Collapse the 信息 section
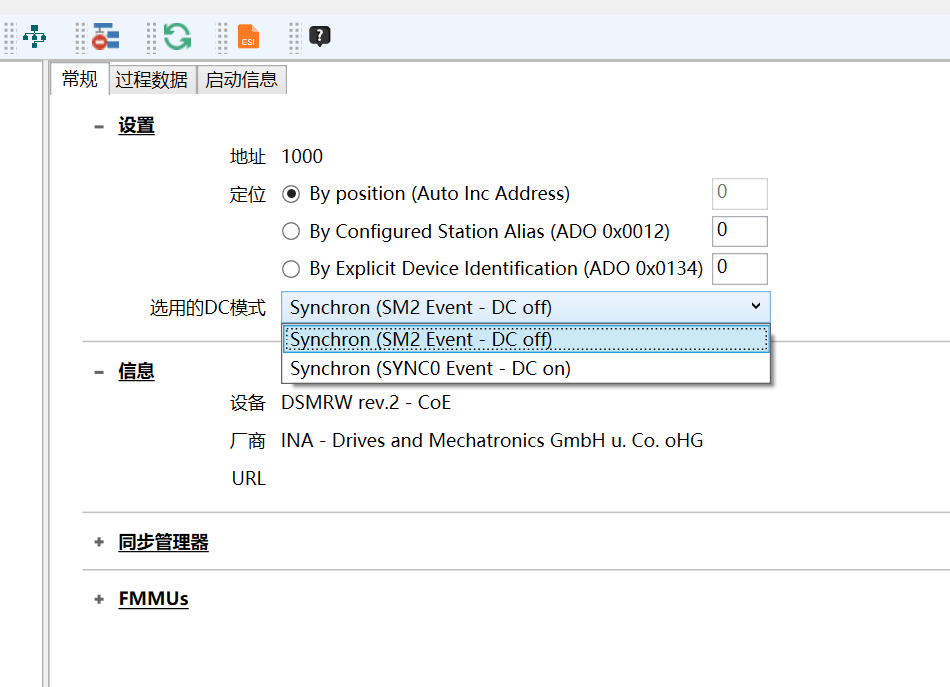This screenshot has width=950, height=687. pyautogui.click(x=99, y=372)
